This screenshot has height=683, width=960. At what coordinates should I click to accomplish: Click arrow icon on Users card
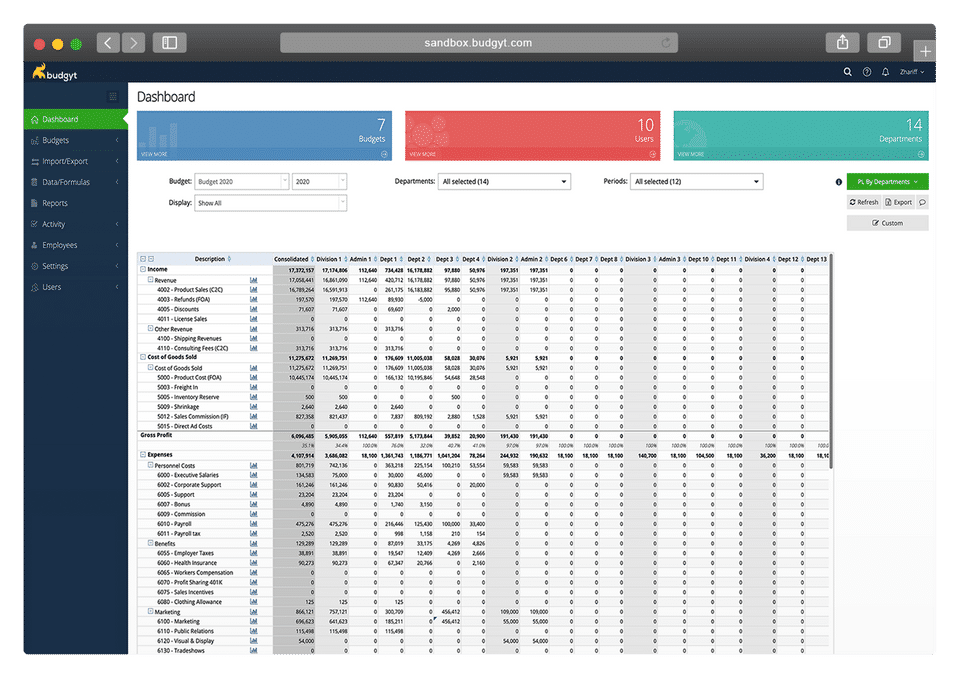pos(653,154)
